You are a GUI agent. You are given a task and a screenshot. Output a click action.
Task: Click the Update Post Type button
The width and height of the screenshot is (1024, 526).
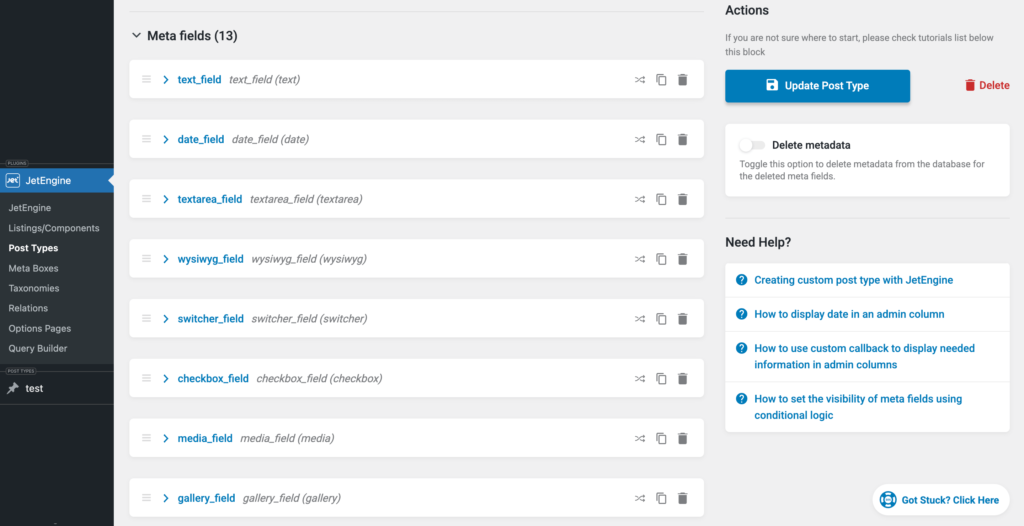(x=817, y=86)
